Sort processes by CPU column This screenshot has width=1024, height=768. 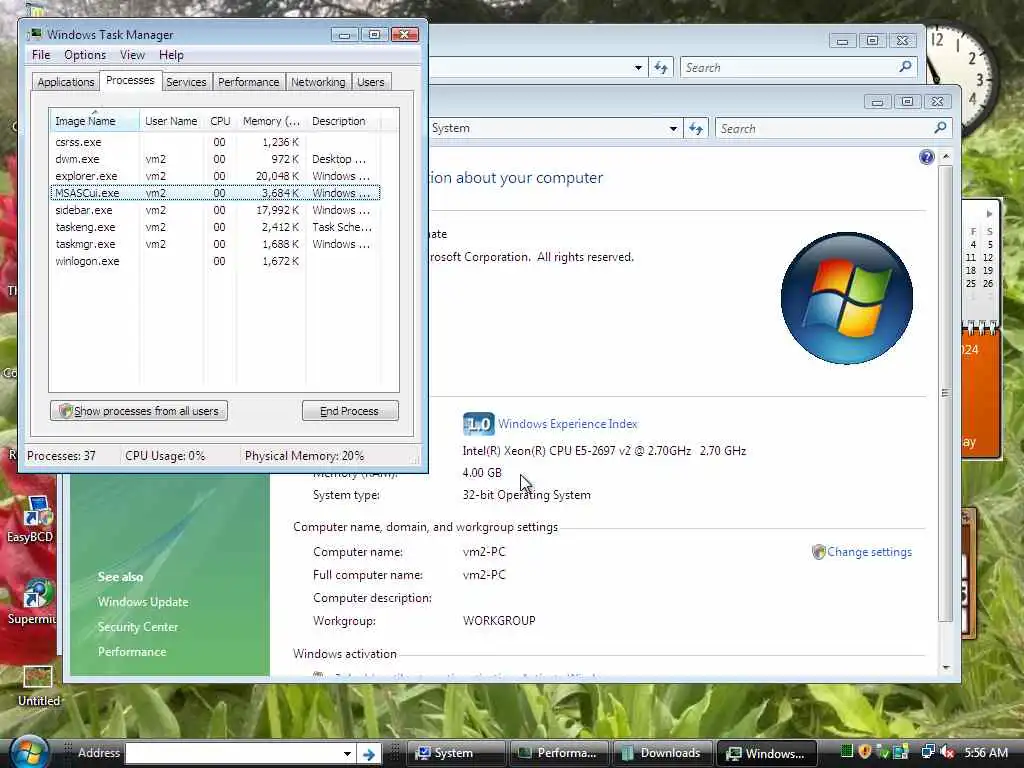click(x=220, y=121)
